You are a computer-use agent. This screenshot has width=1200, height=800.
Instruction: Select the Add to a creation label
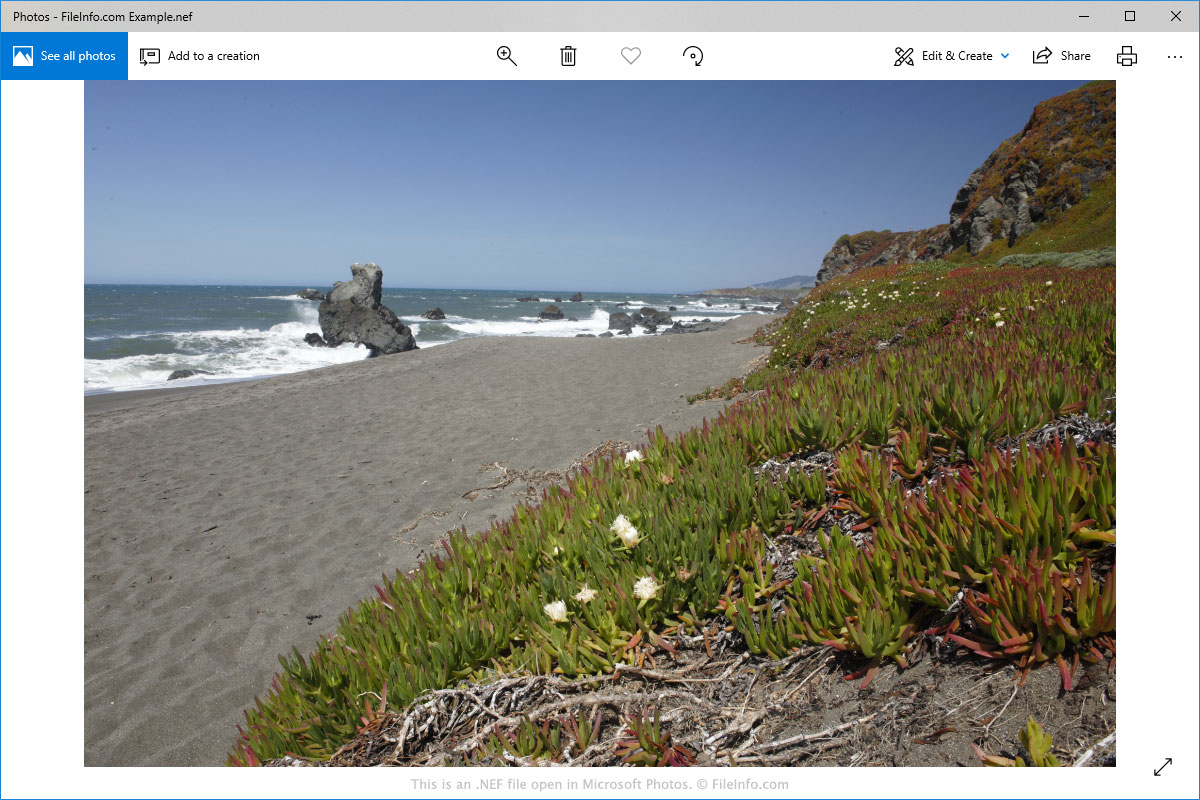pos(213,56)
